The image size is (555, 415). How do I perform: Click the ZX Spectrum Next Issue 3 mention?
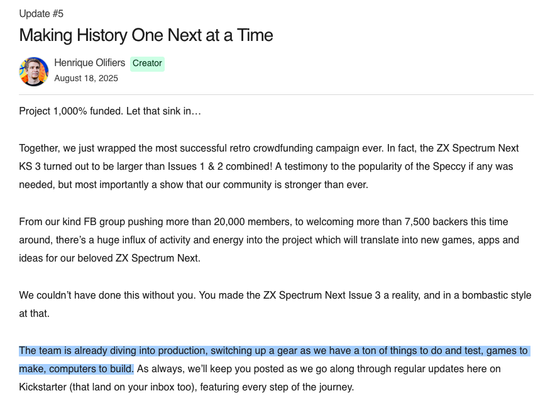pos(322,295)
